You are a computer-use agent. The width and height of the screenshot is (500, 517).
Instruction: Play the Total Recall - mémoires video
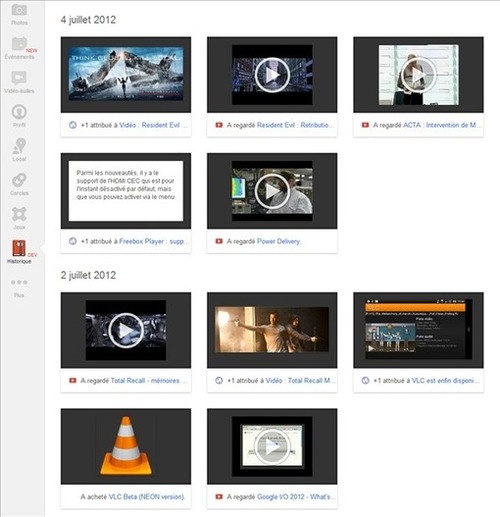pos(126,330)
